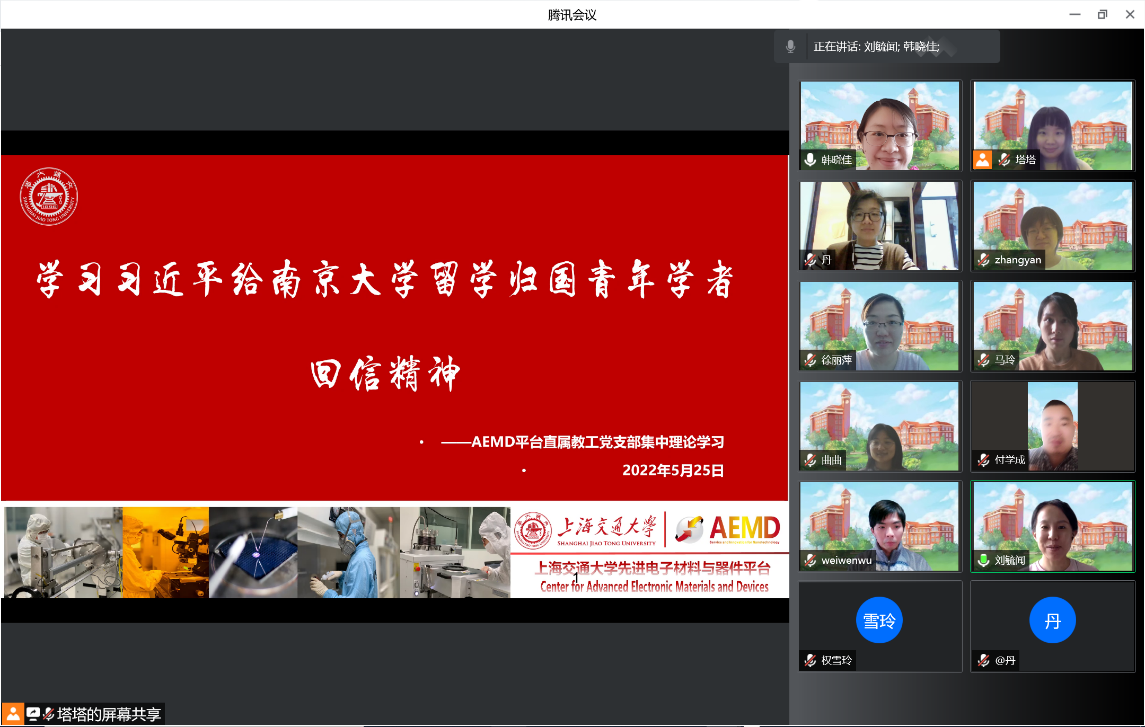Viewport: 1145px width, 727px height.
Task: Click the green microphone icon beside 刘毓闻
Action: 984,560
